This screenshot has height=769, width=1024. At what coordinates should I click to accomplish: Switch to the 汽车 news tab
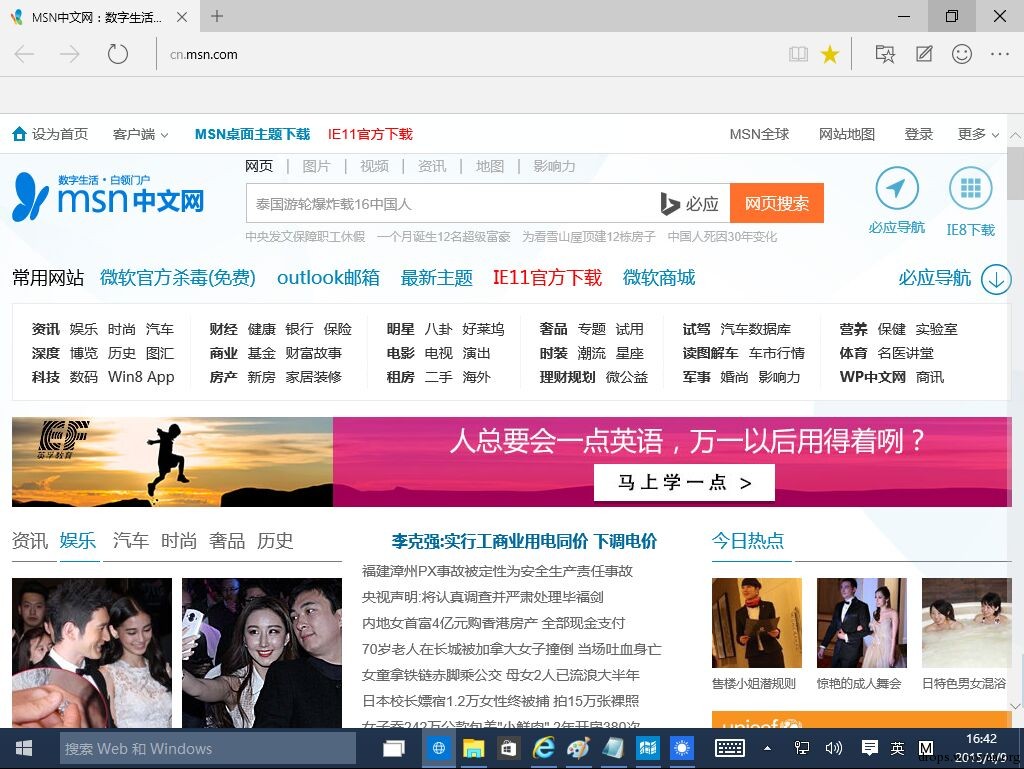[x=131, y=541]
